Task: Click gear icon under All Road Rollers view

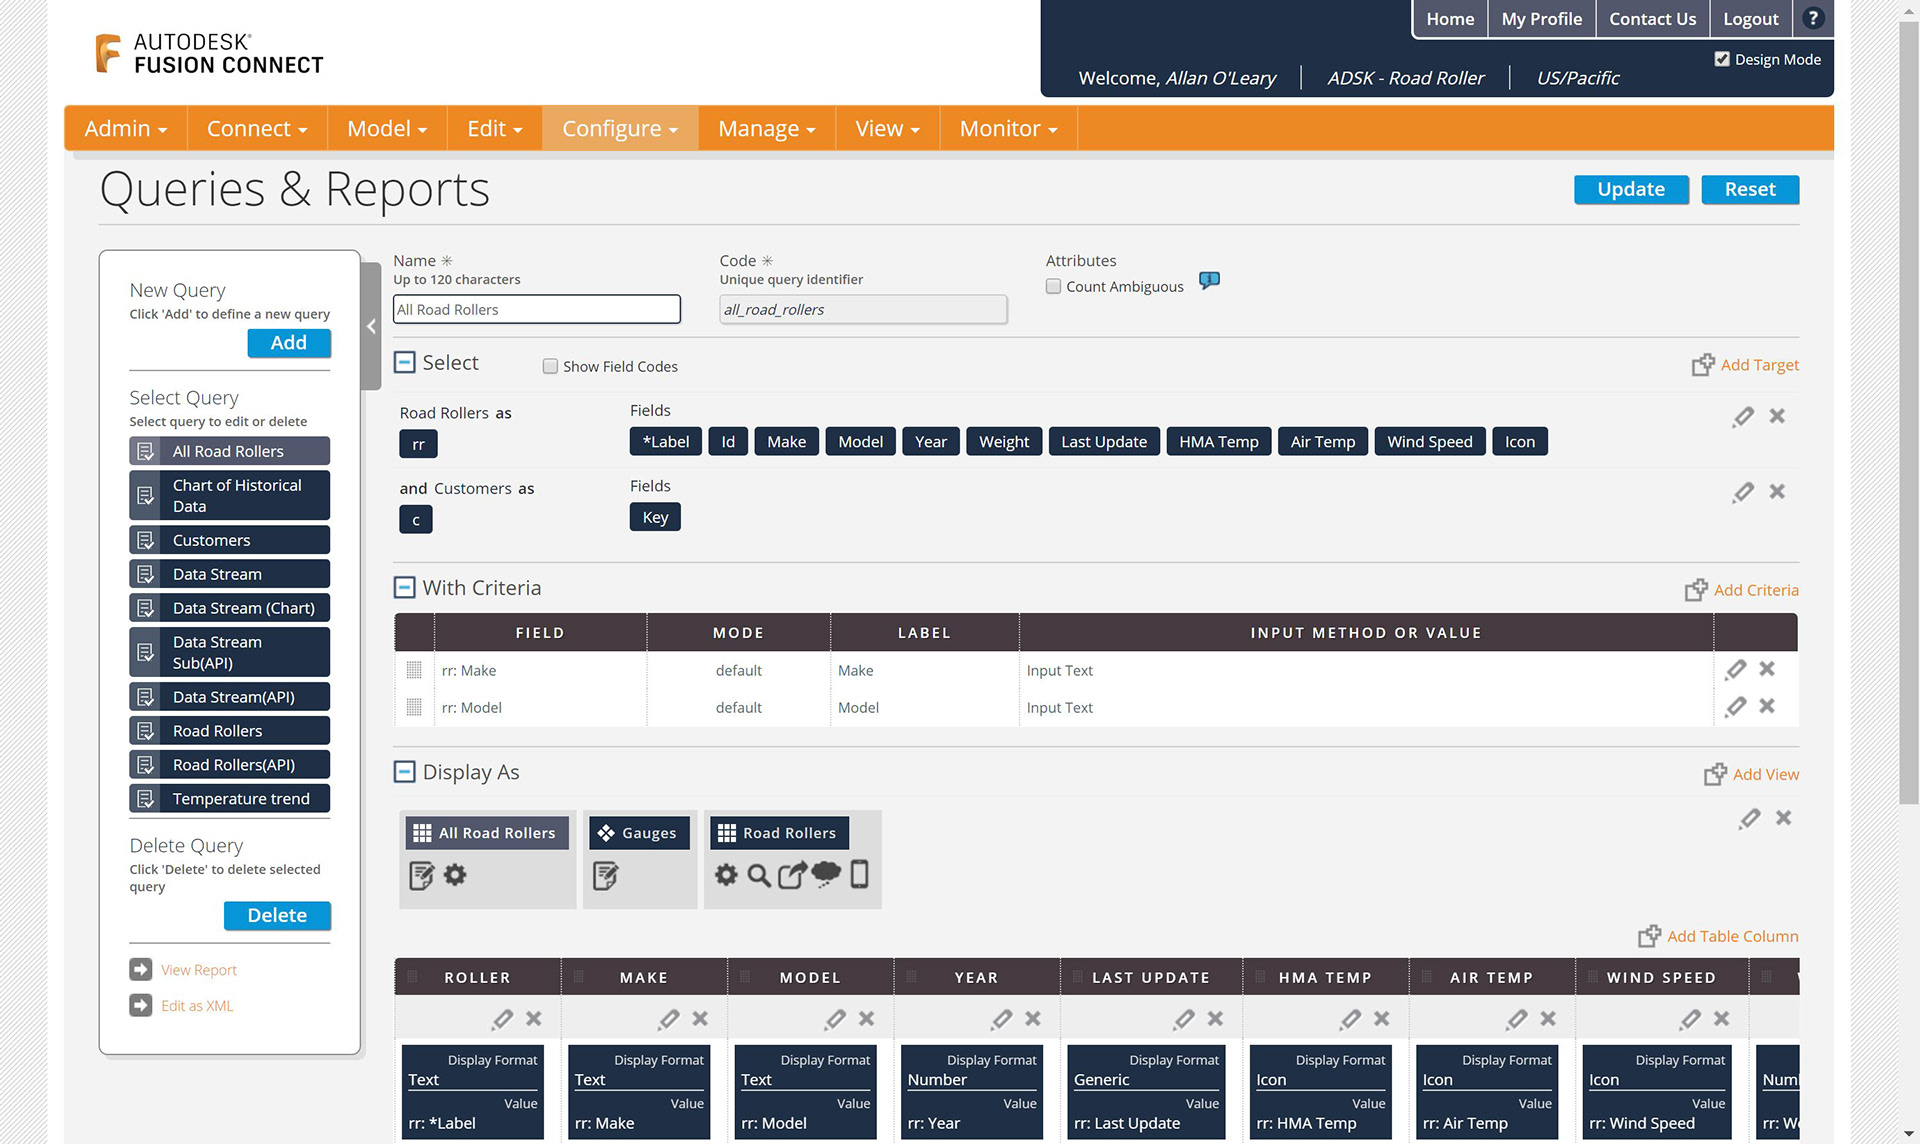Action: click(455, 875)
